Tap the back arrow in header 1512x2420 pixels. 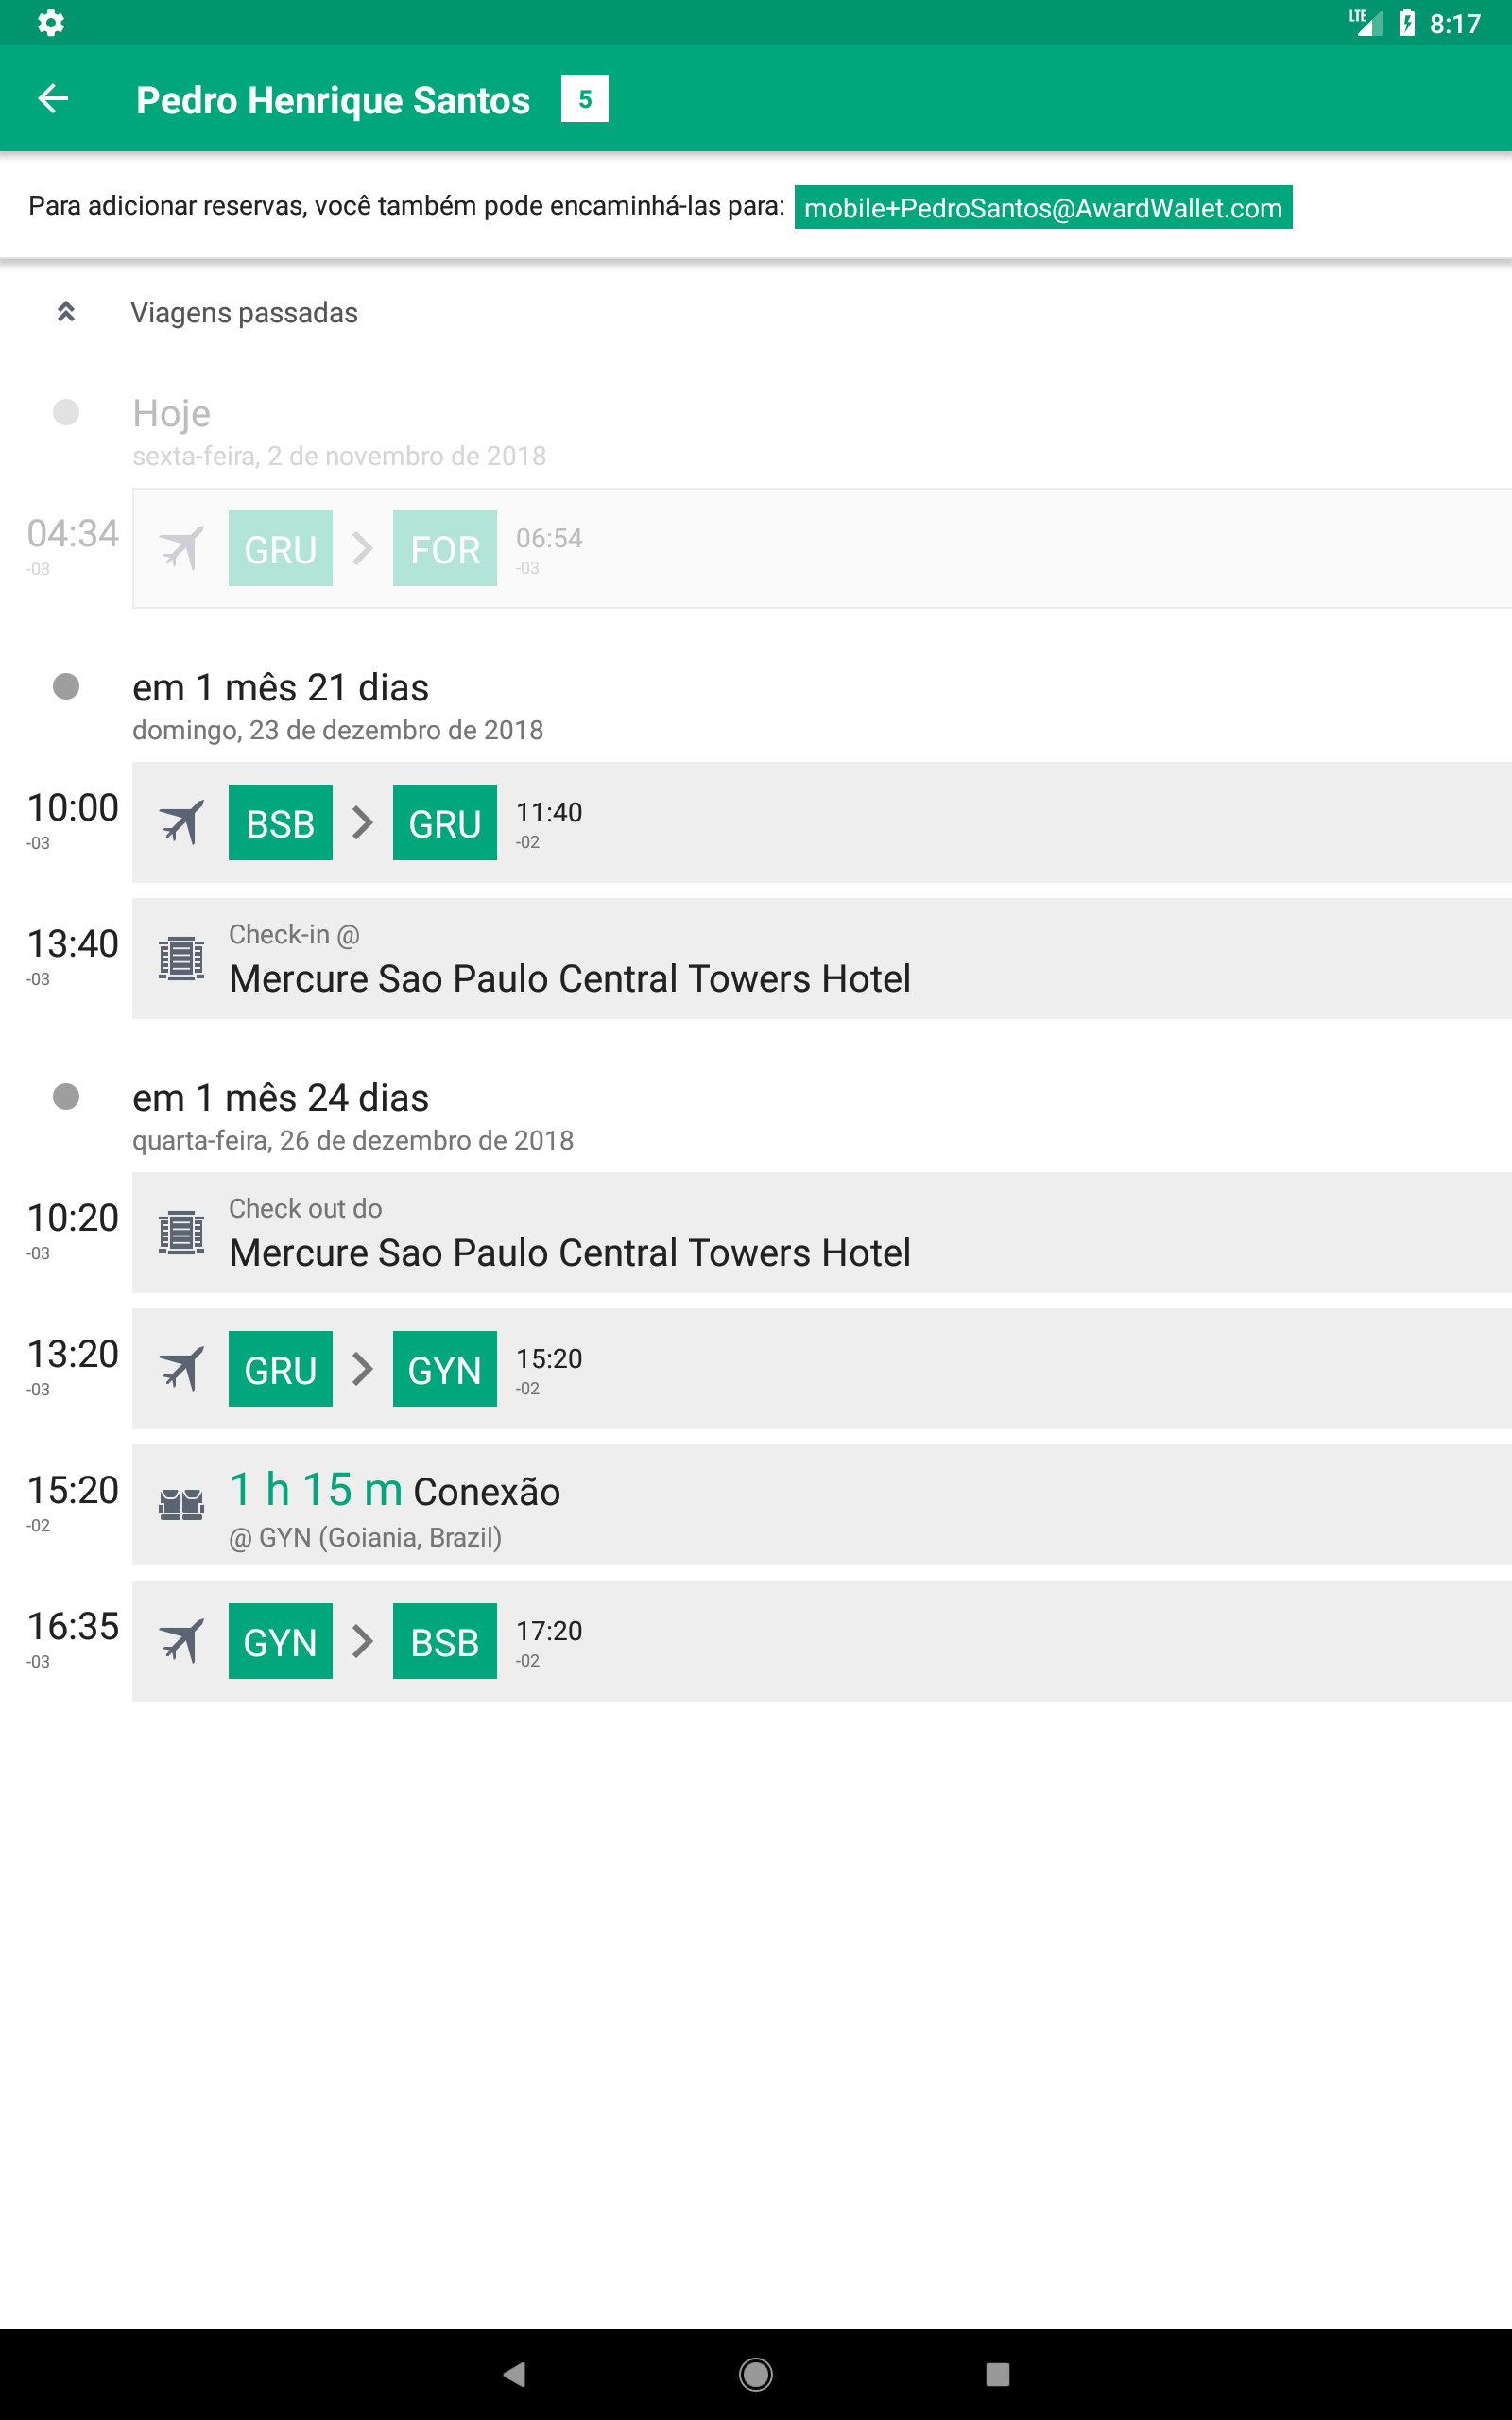pyautogui.click(x=53, y=98)
